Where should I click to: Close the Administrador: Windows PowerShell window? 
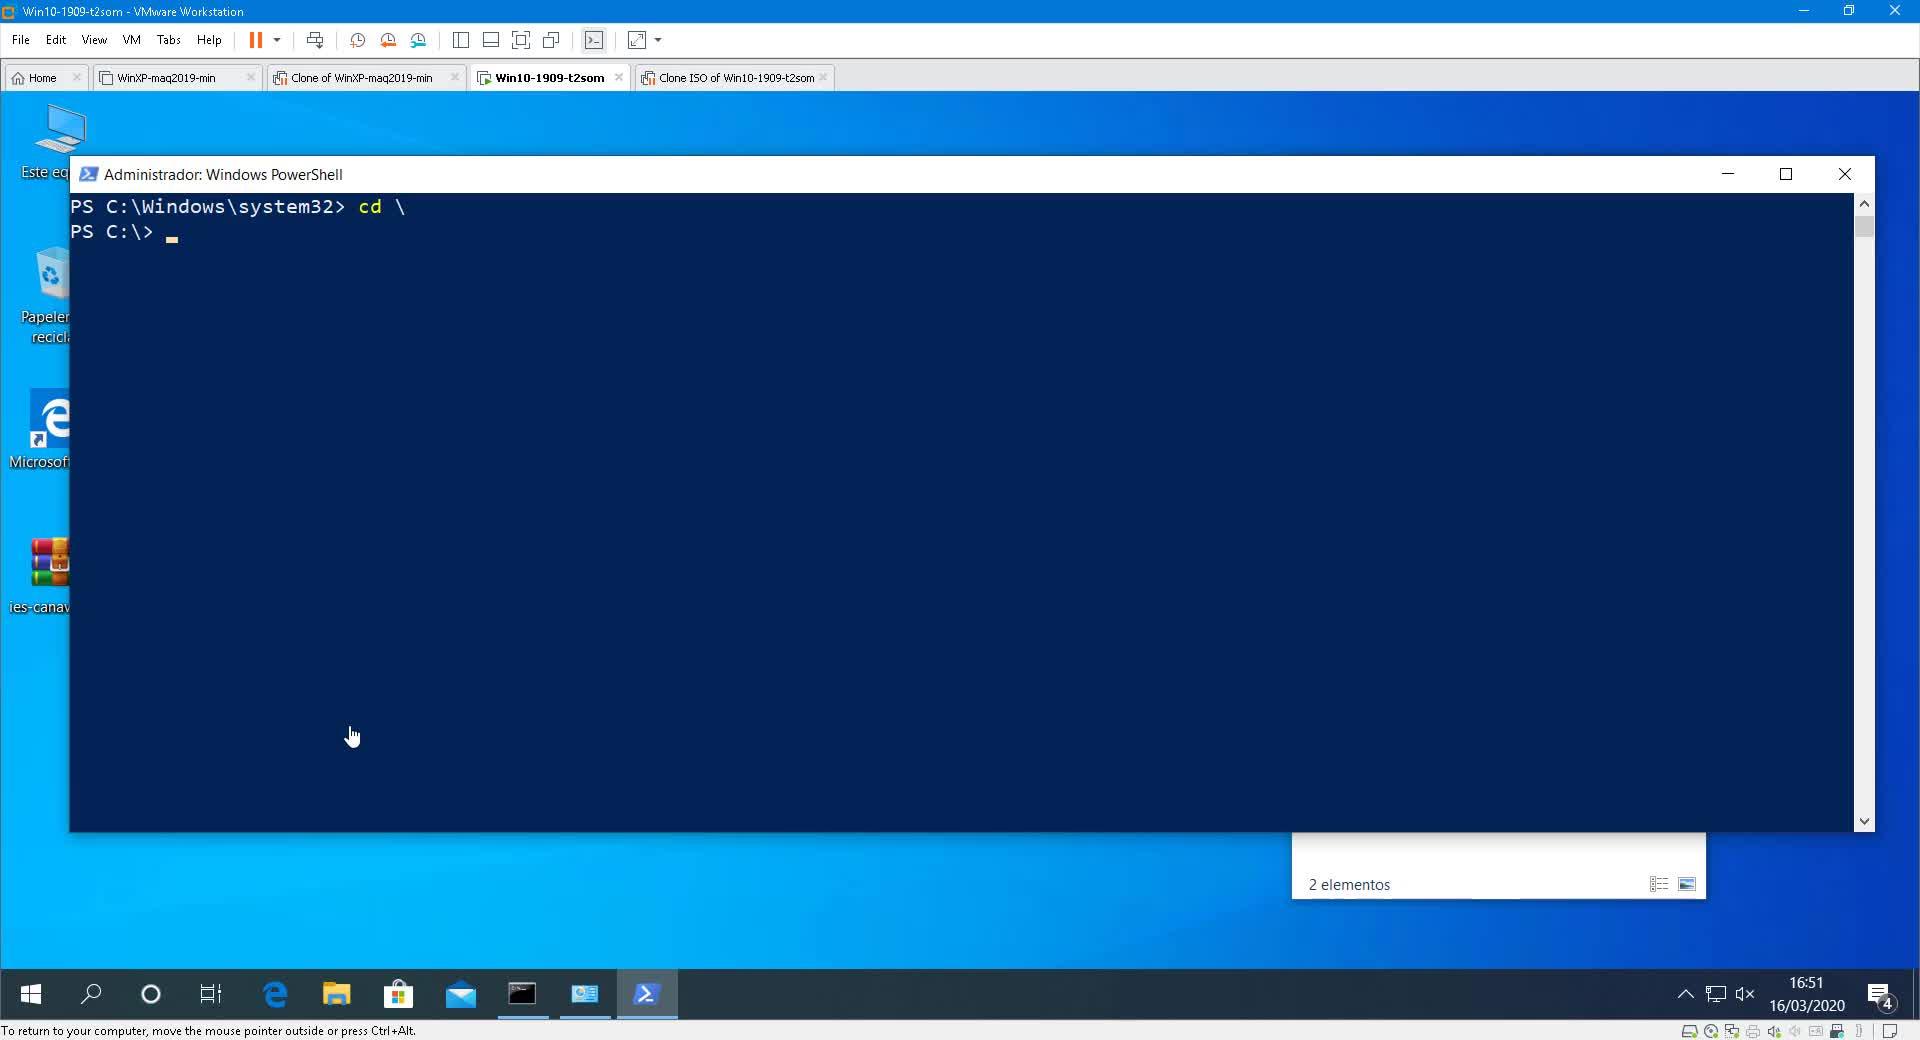(1845, 174)
